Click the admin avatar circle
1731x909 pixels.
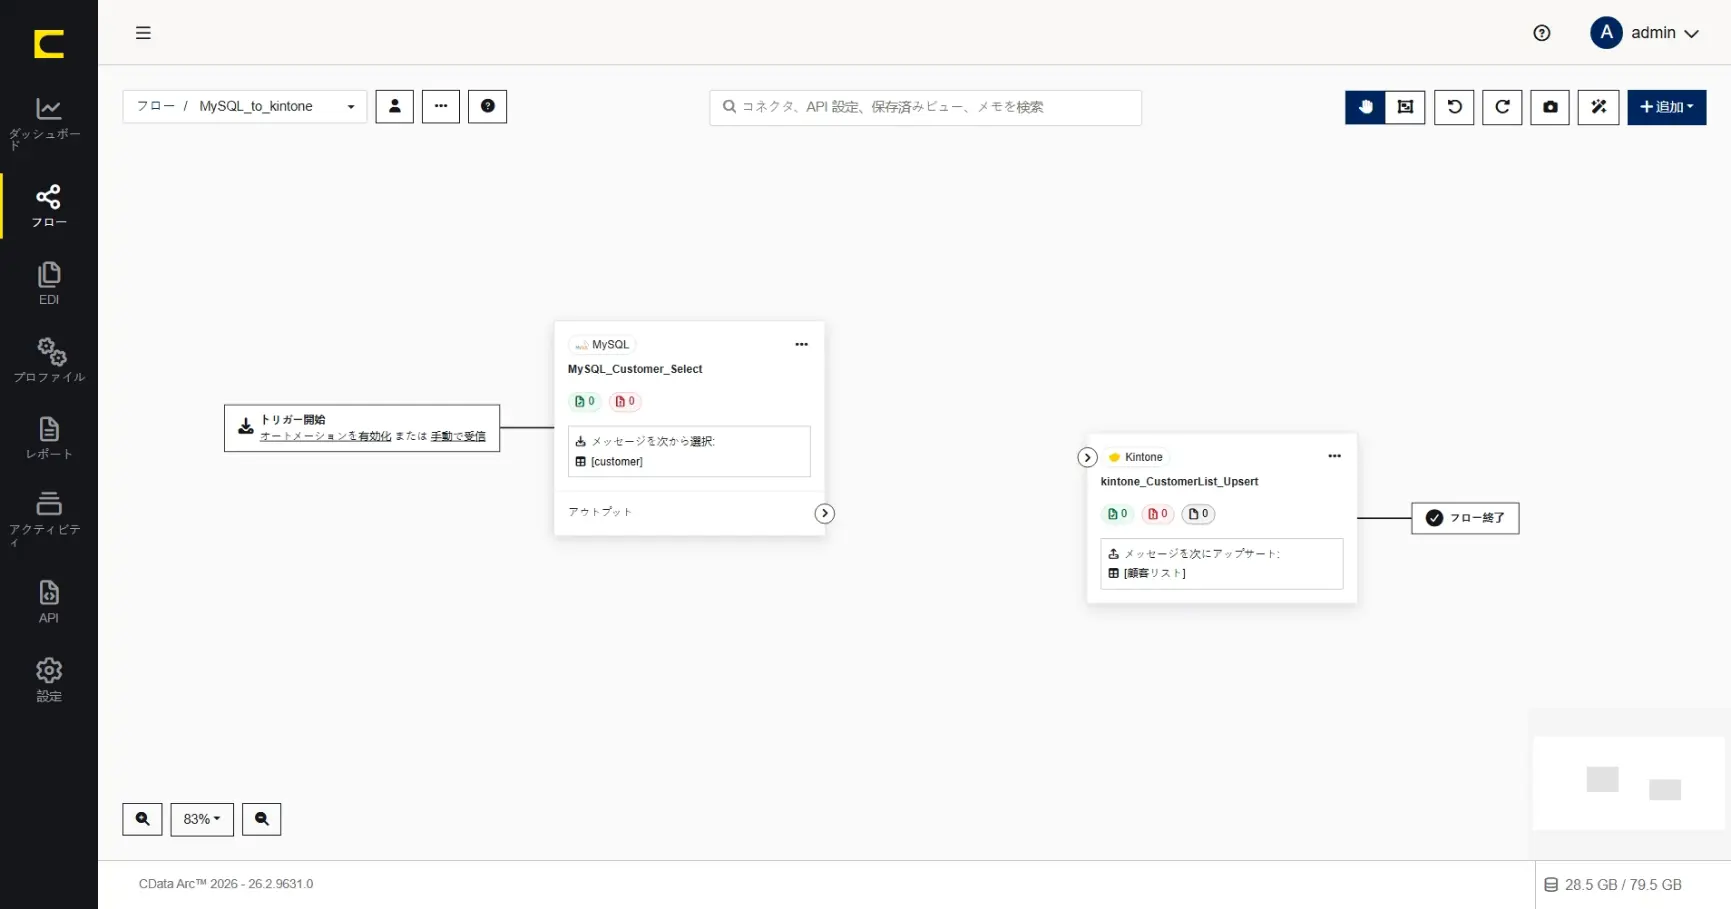pyautogui.click(x=1606, y=33)
